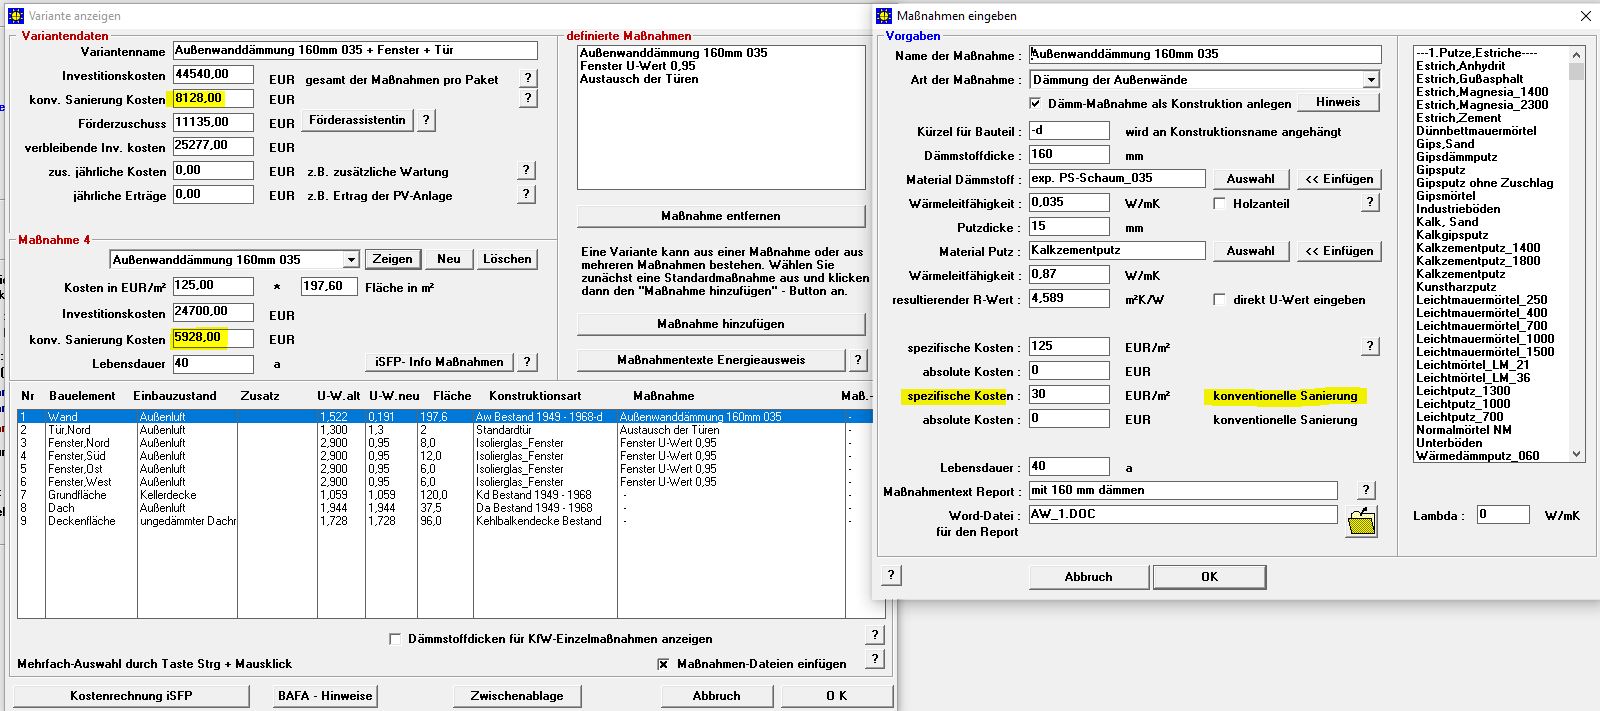Enable the Holzanteil checkbox
Image resolution: width=1600 pixels, height=711 pixels.
[1219, 204]
